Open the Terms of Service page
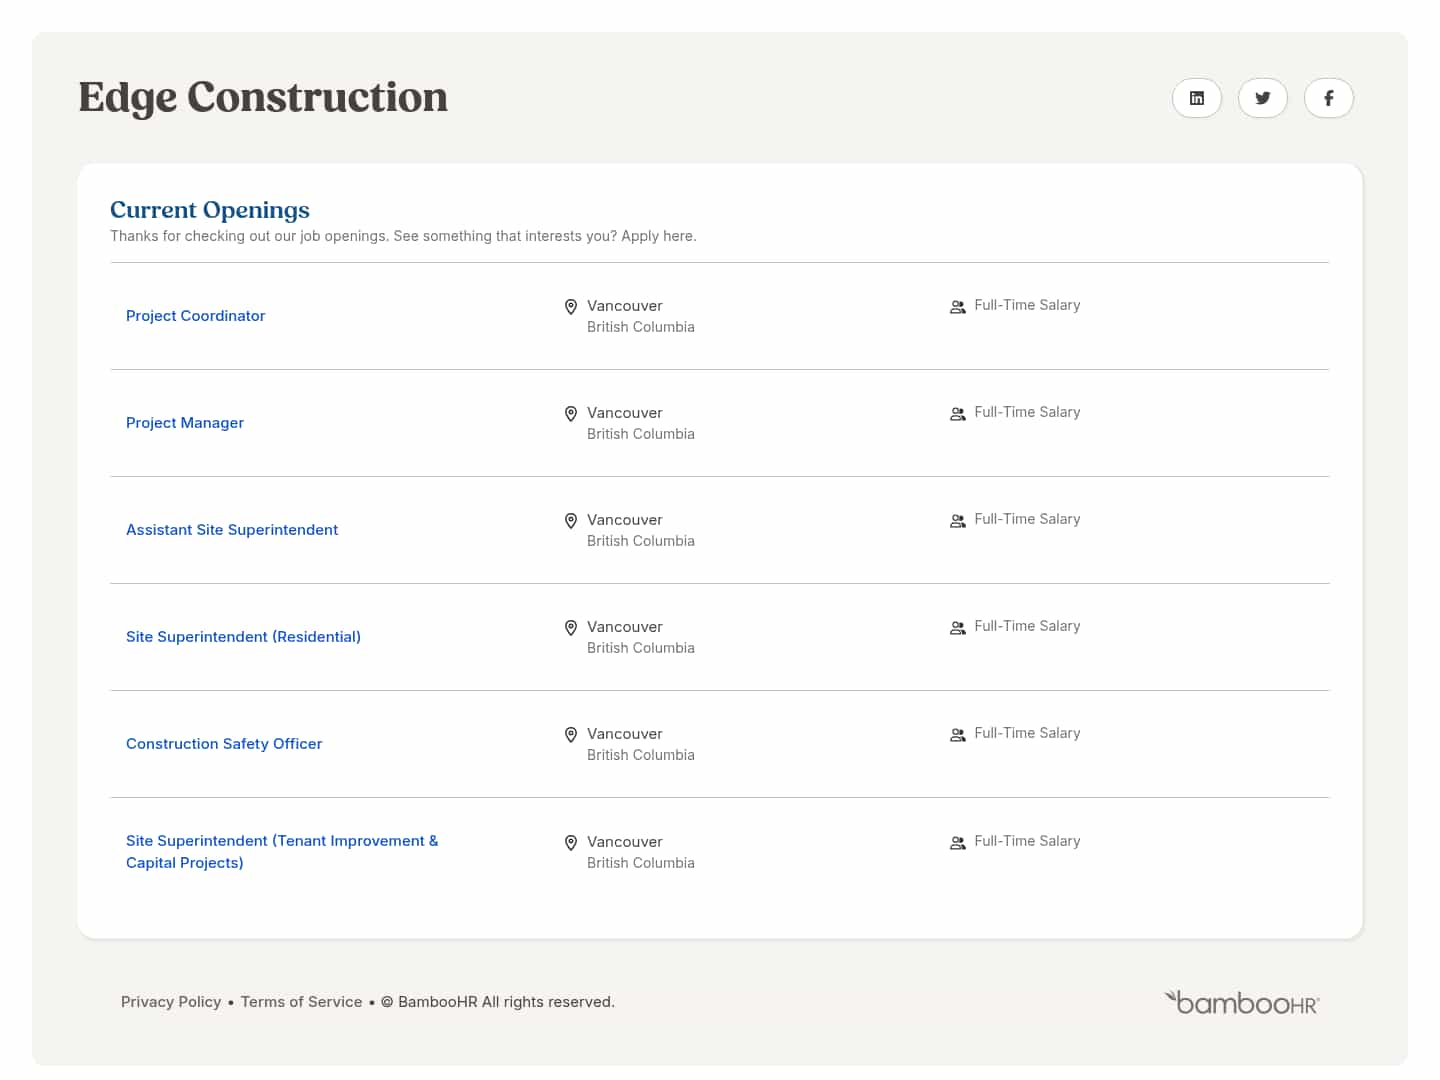The image size is (1440, 1080). tap(301, 1001)
